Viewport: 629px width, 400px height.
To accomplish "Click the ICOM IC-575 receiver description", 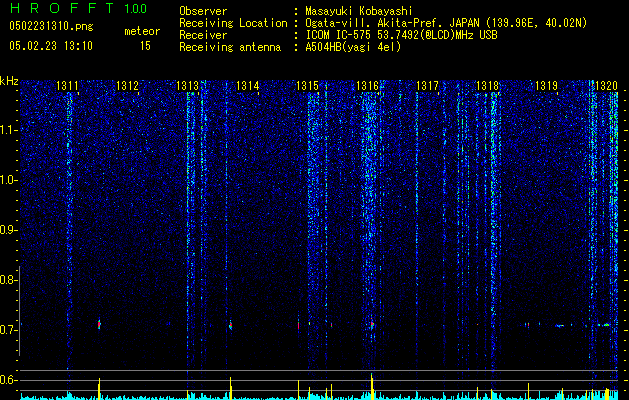I will 402,35.
